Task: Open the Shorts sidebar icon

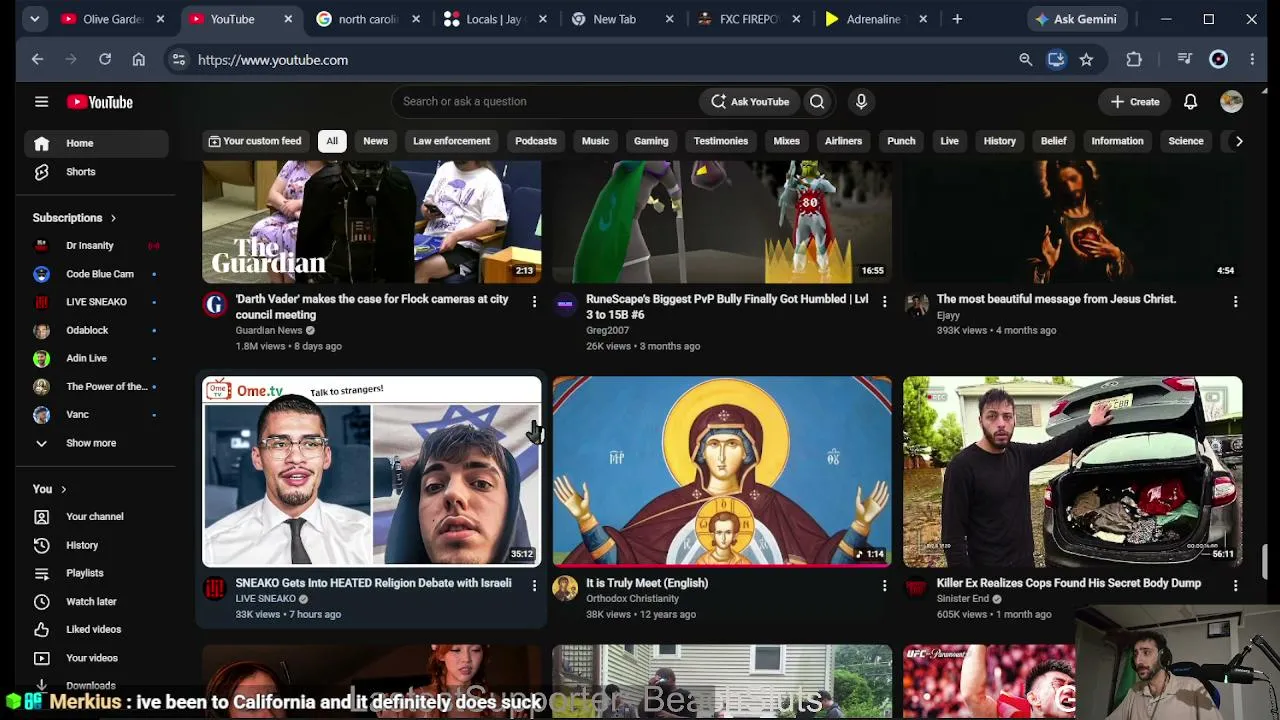Action: [41, 172]
